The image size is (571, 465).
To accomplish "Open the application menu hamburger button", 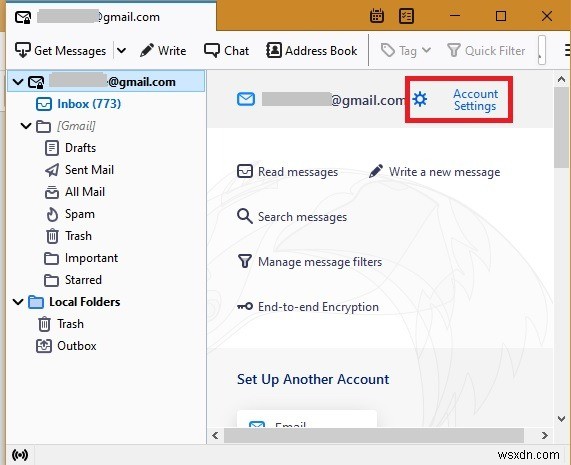I will coord(567,50).
